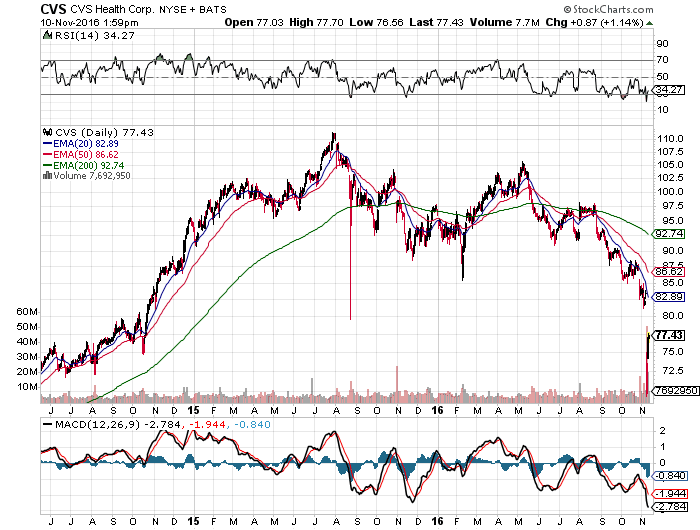Click the 16 year marker below MACD panel
The width and height of the screenshot is (700, 530).
point(437,522)
